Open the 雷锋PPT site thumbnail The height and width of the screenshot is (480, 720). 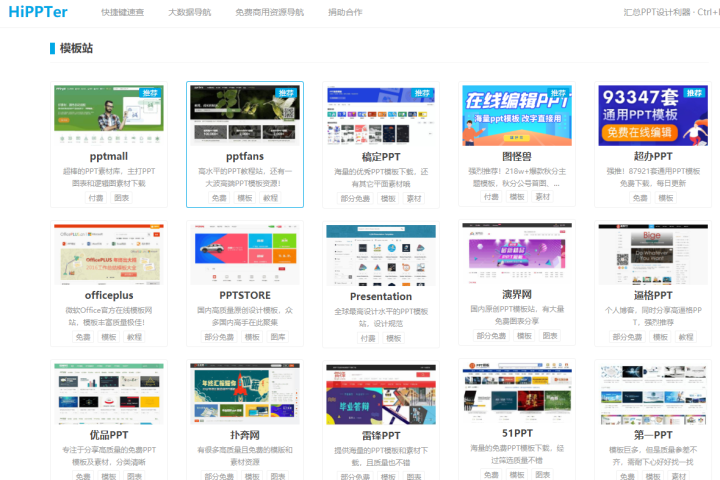point(381,394)
